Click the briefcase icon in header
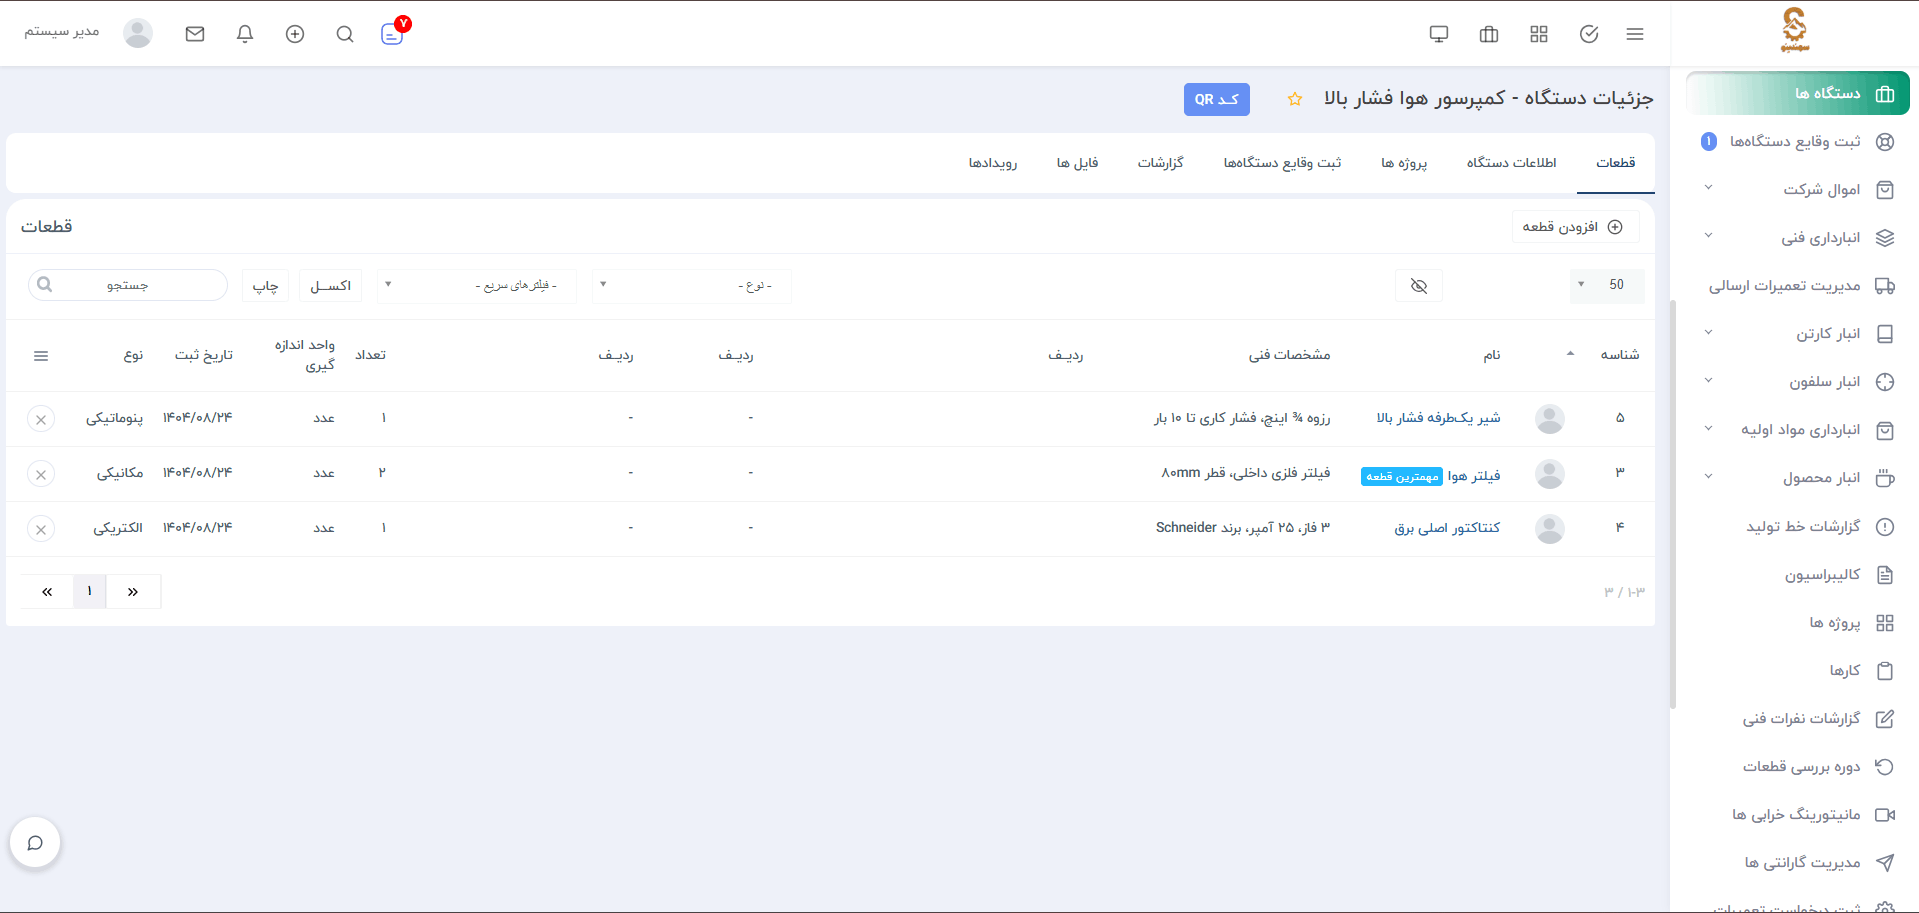This screenshot has width=1919, height=913. (1489, 34)
